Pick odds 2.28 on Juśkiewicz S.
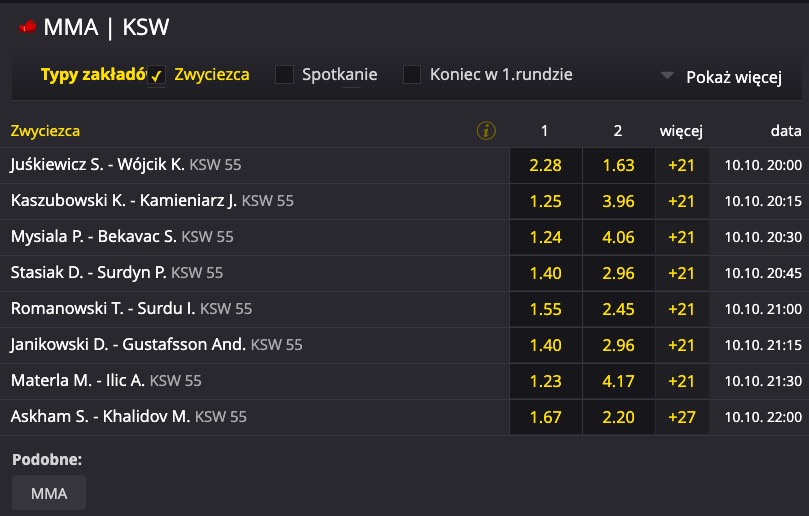This screenshot has width=809, height=516. [x=545, y=166]
